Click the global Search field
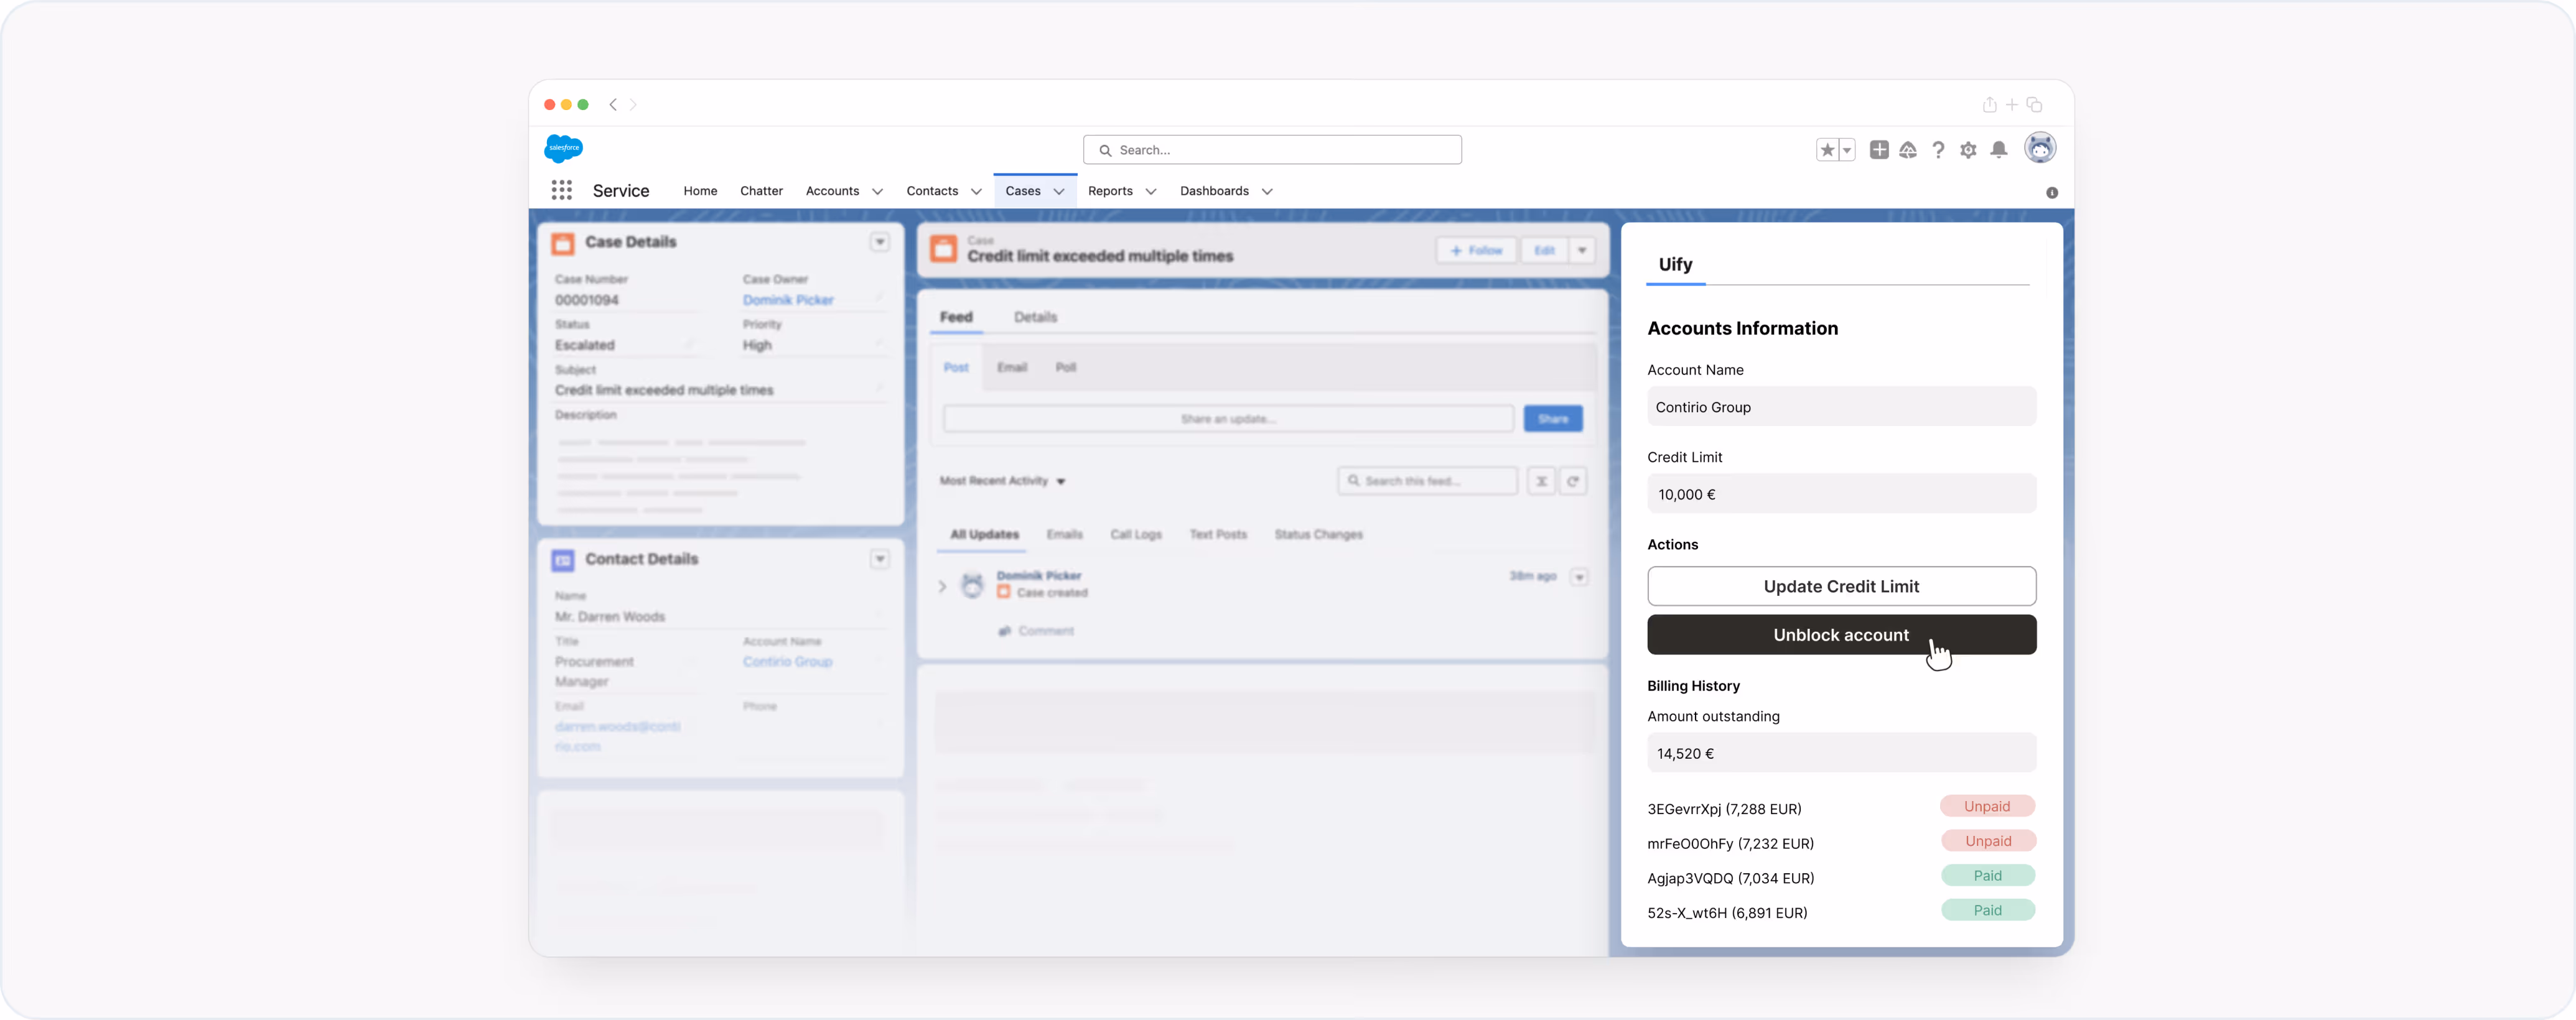The image size is (2576, 1020). point(1272,150)
